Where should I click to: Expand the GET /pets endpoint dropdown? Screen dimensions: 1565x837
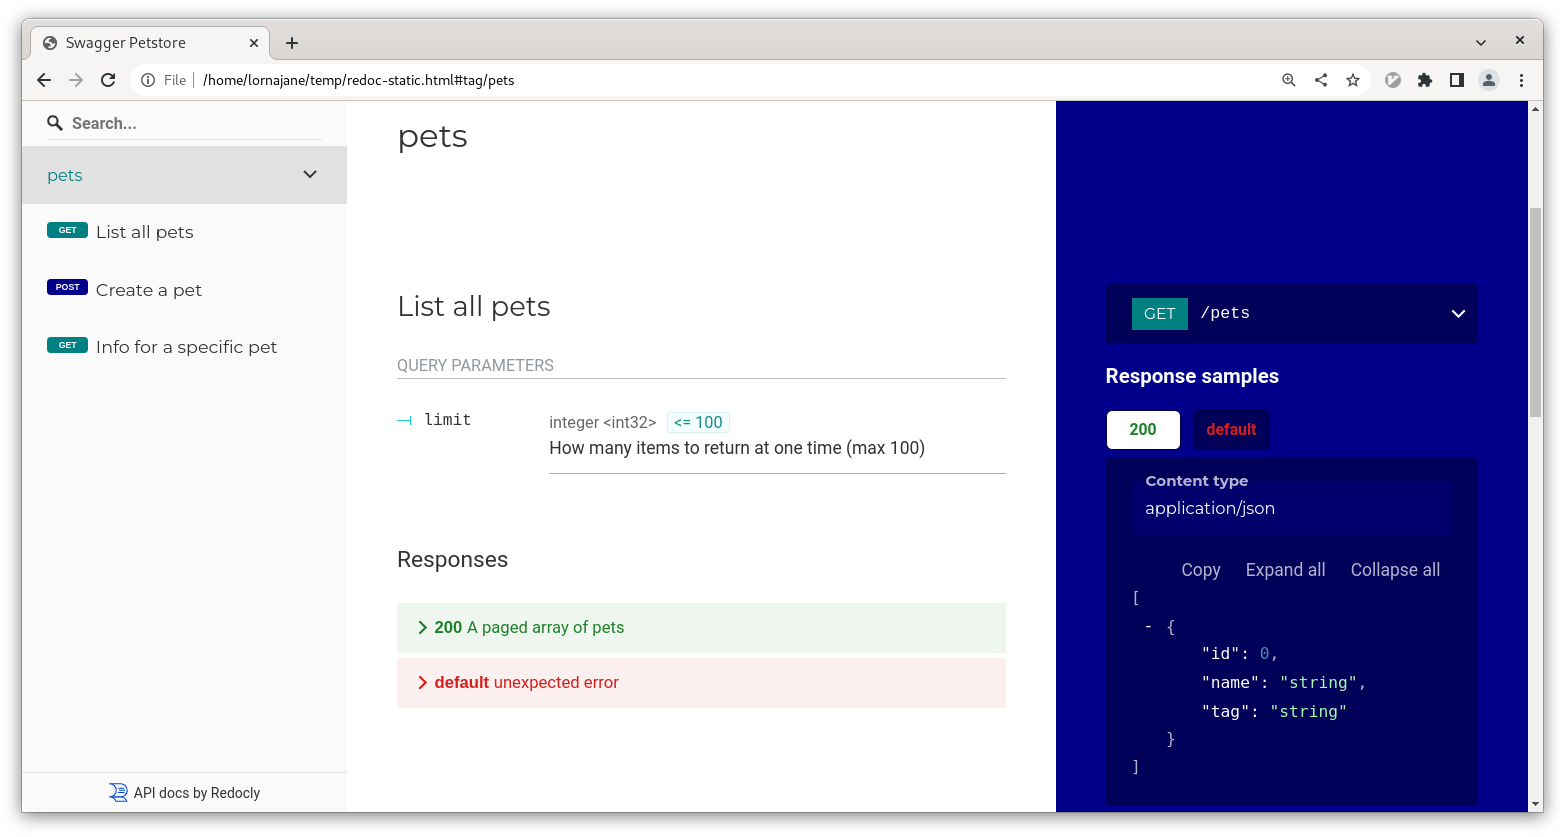point(1457,313)
